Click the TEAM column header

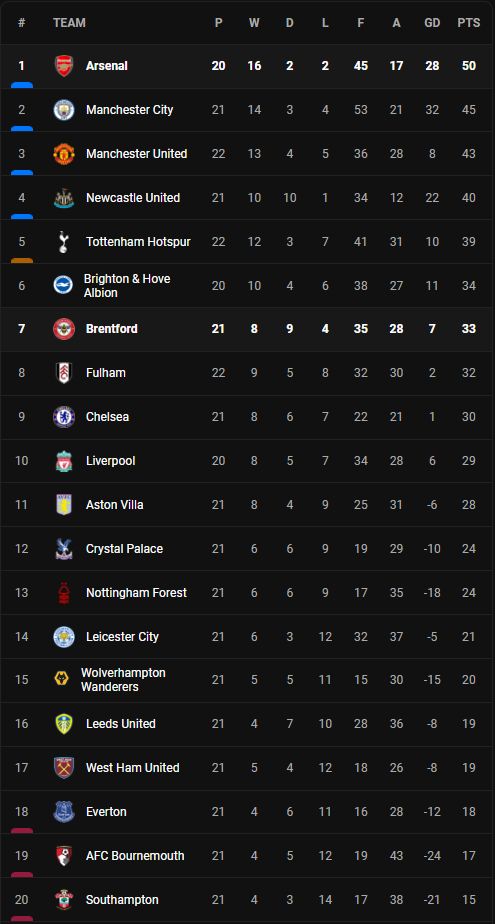pyautogui.click(x=69, y=23)
